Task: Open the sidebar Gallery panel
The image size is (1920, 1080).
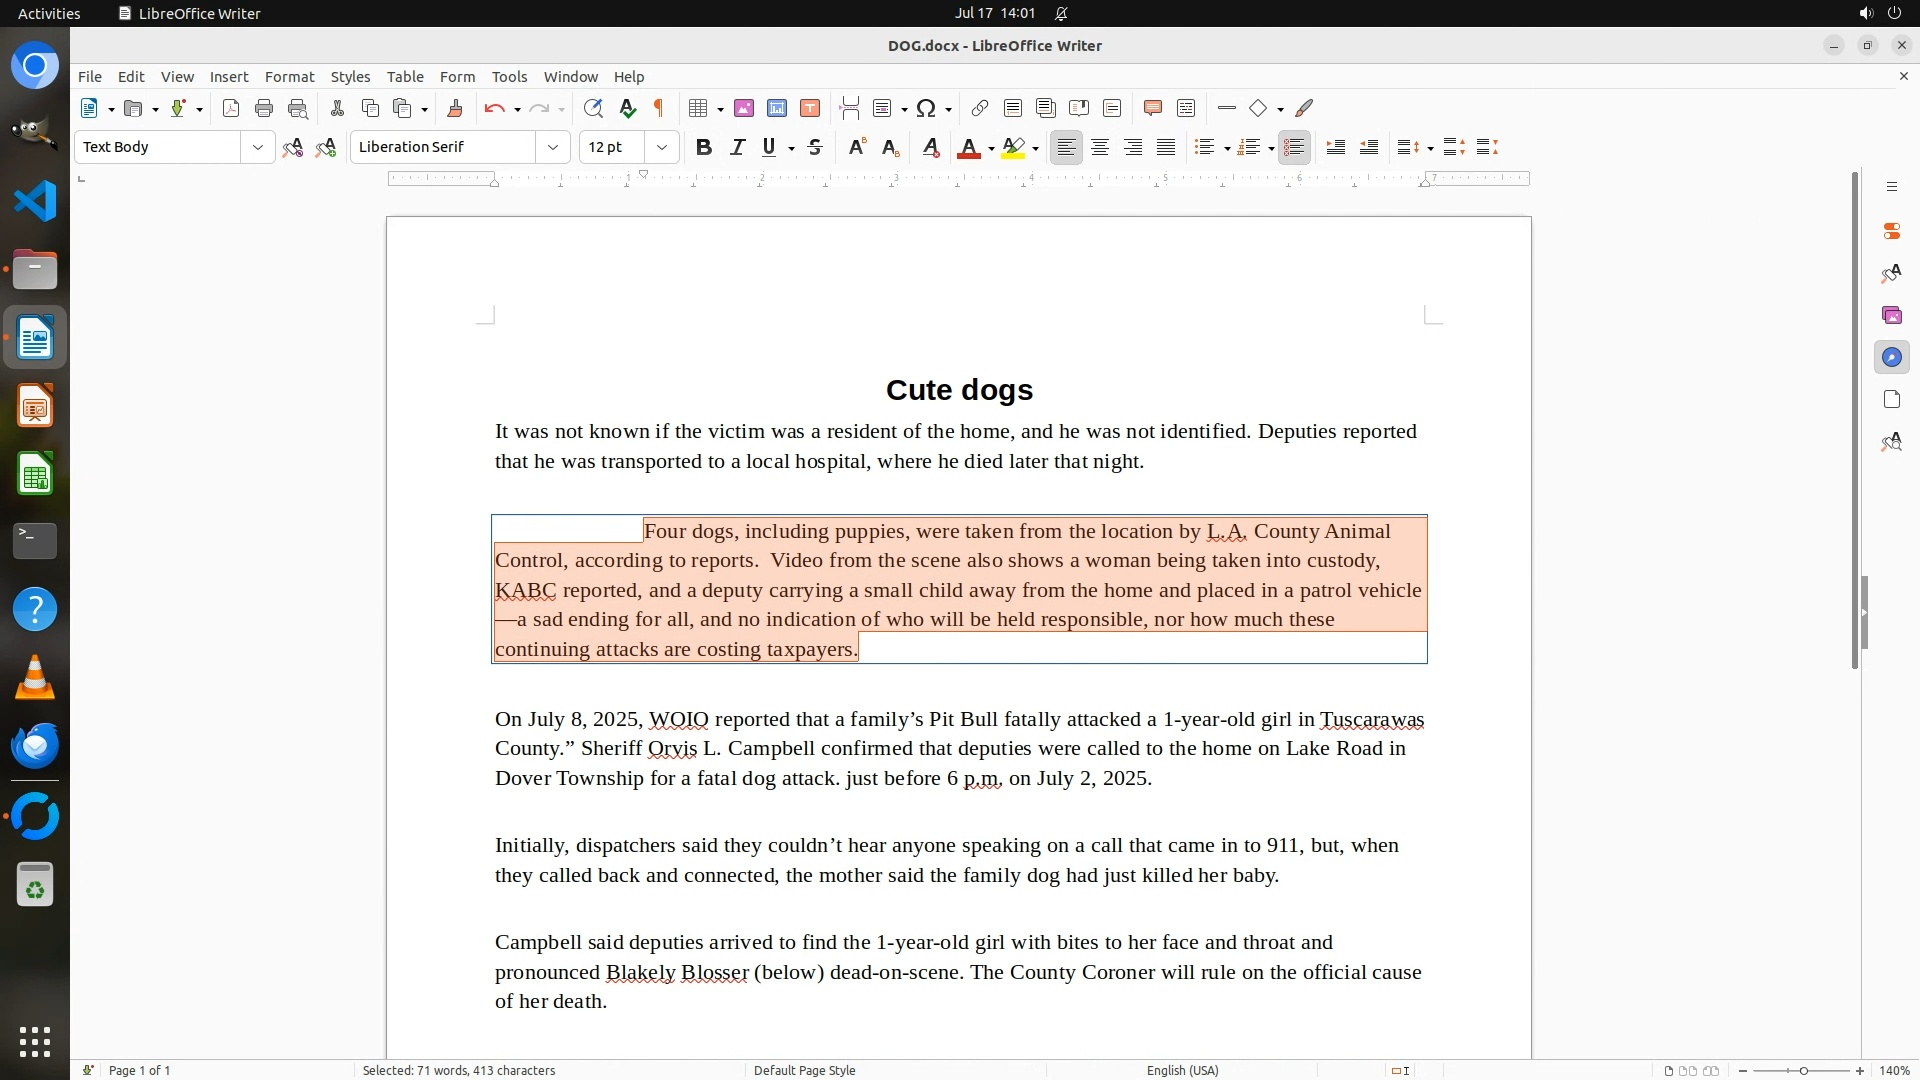Action: coord(1891,316)
